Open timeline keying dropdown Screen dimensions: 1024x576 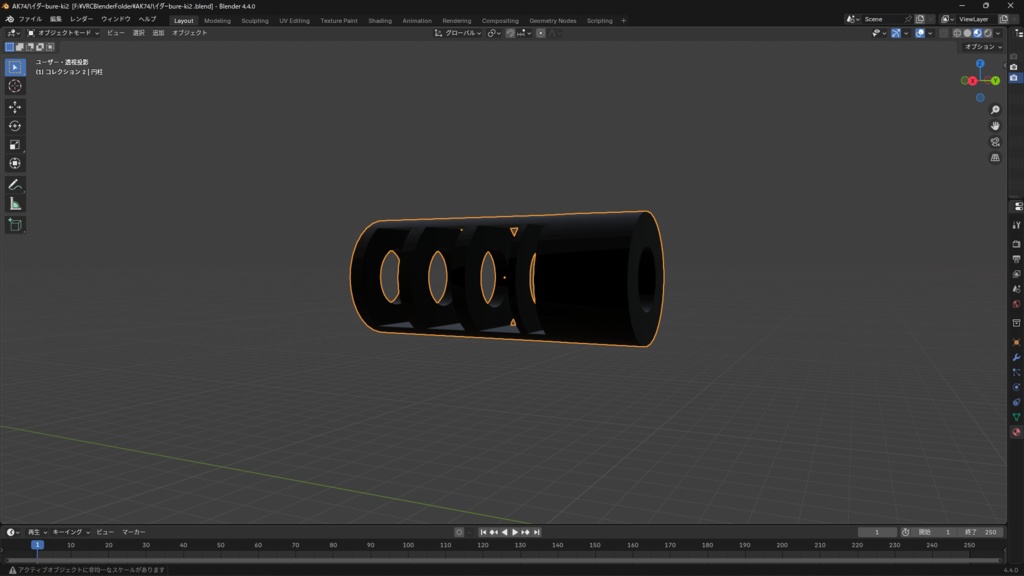pyautogui.click(x=71, y=532)
